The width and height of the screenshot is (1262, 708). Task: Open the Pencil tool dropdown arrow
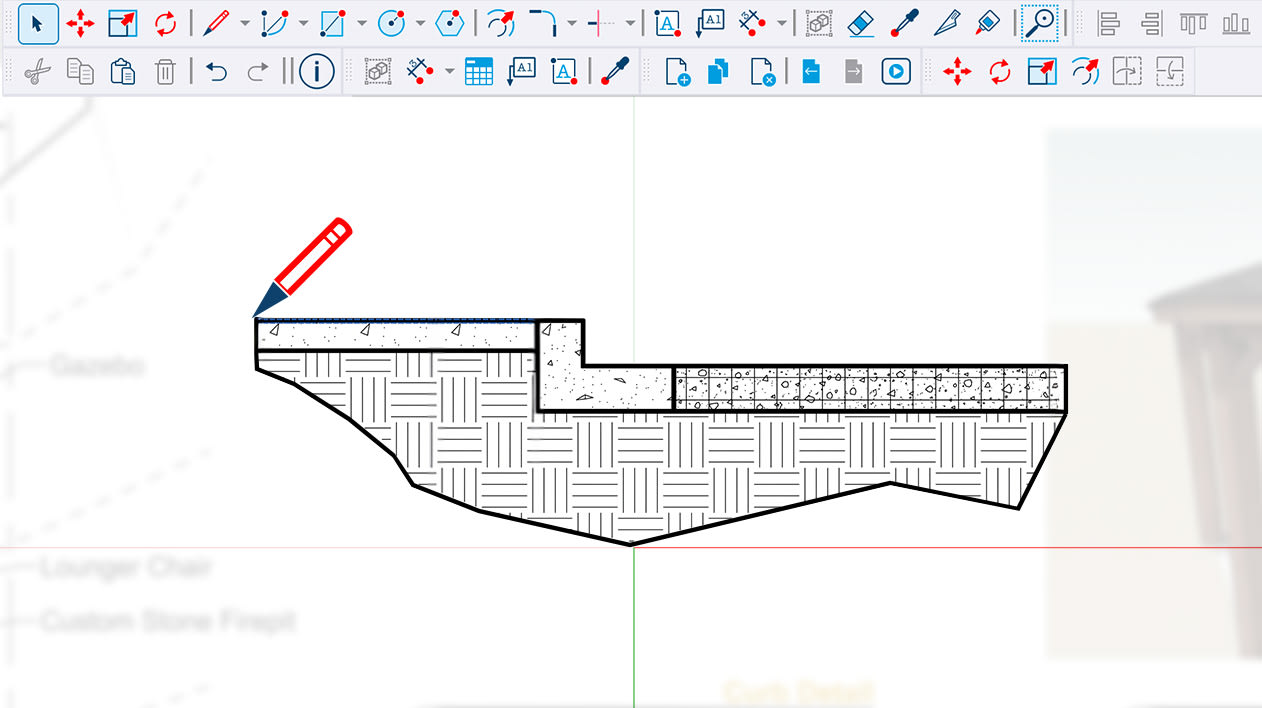coord(245,23)
